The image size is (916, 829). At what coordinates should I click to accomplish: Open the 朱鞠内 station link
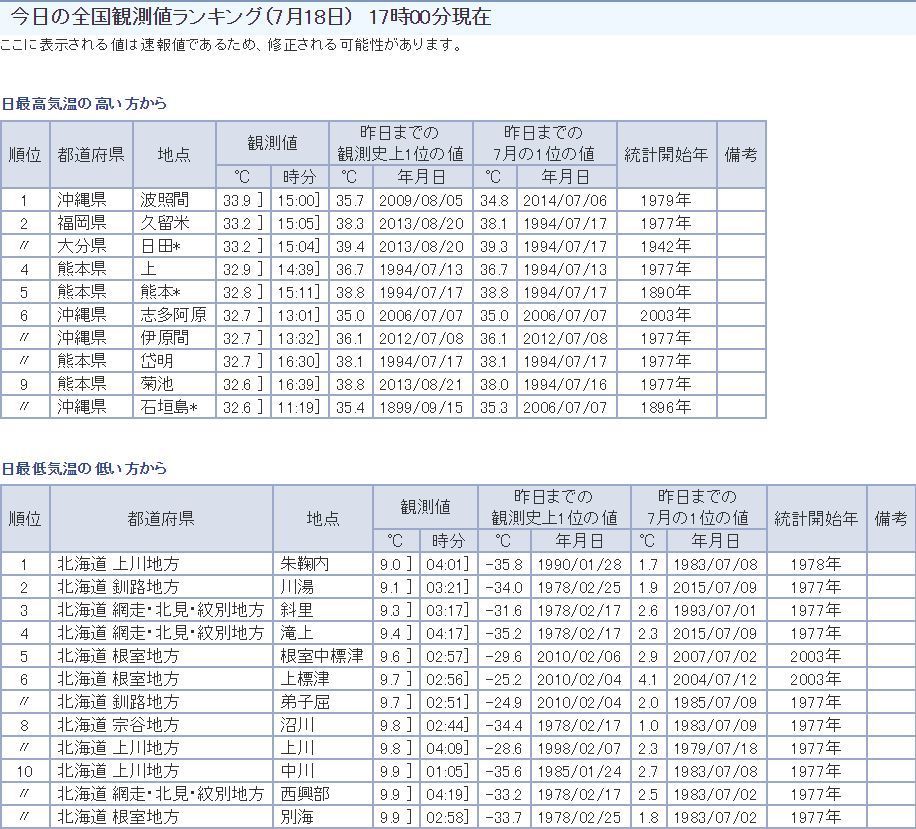(x=305, y=564)
